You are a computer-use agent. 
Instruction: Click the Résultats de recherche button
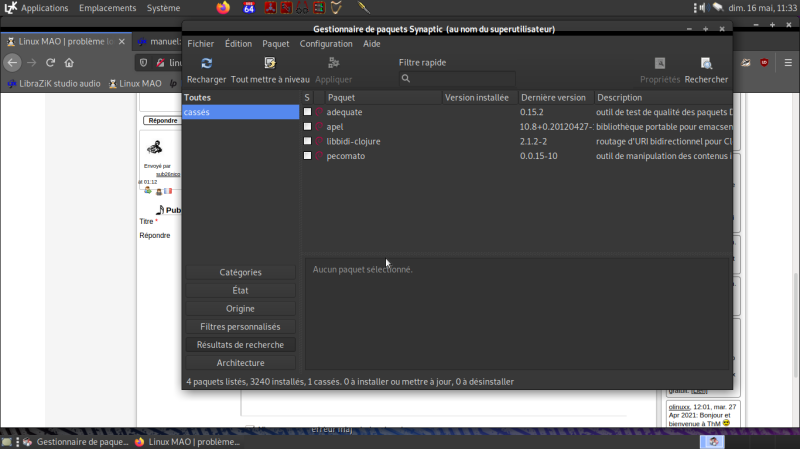[x=240, y=345]
